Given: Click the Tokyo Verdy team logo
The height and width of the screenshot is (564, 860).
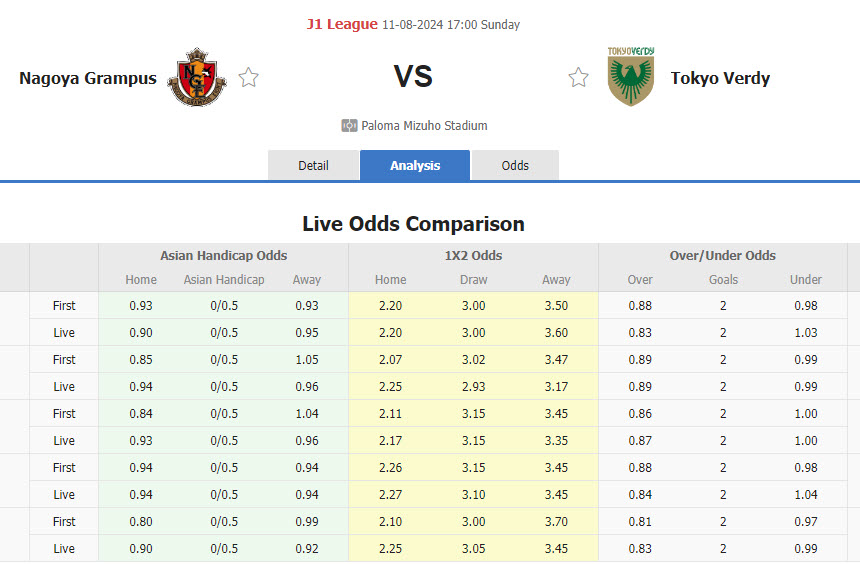Looking at the screenshot, I should (630, 77).
